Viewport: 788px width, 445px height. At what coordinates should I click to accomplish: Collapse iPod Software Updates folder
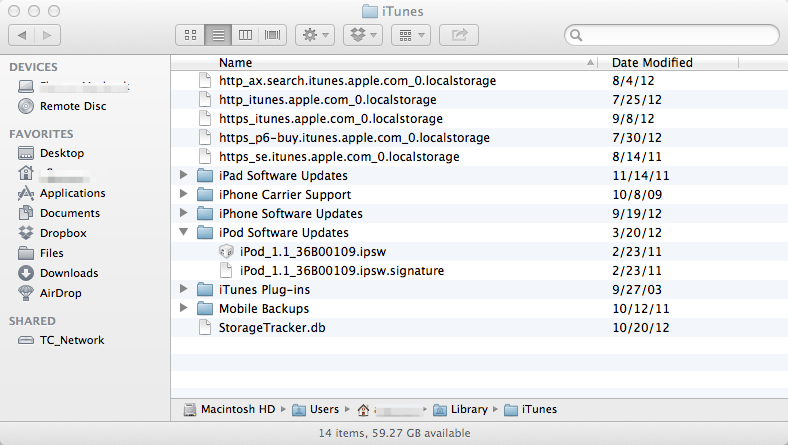pyautogui.click(x=184, y=232)
